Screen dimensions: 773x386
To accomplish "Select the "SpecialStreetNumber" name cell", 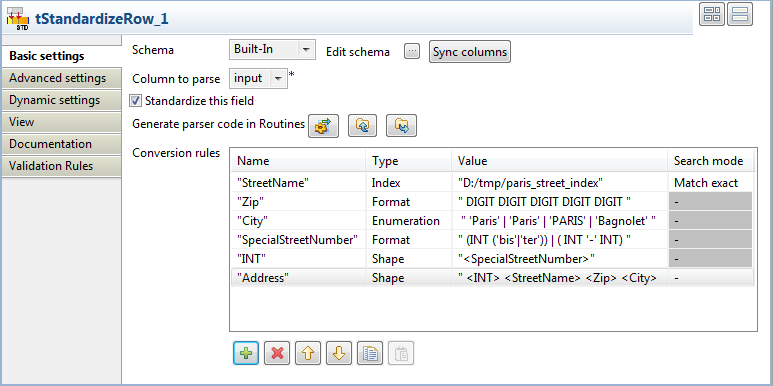I will tap(298, 240).
